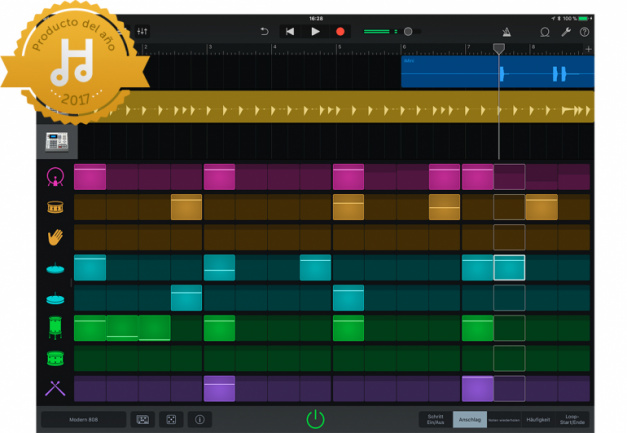Undo the last action
This screenshot has height=433, width=627.
(264, 32)
